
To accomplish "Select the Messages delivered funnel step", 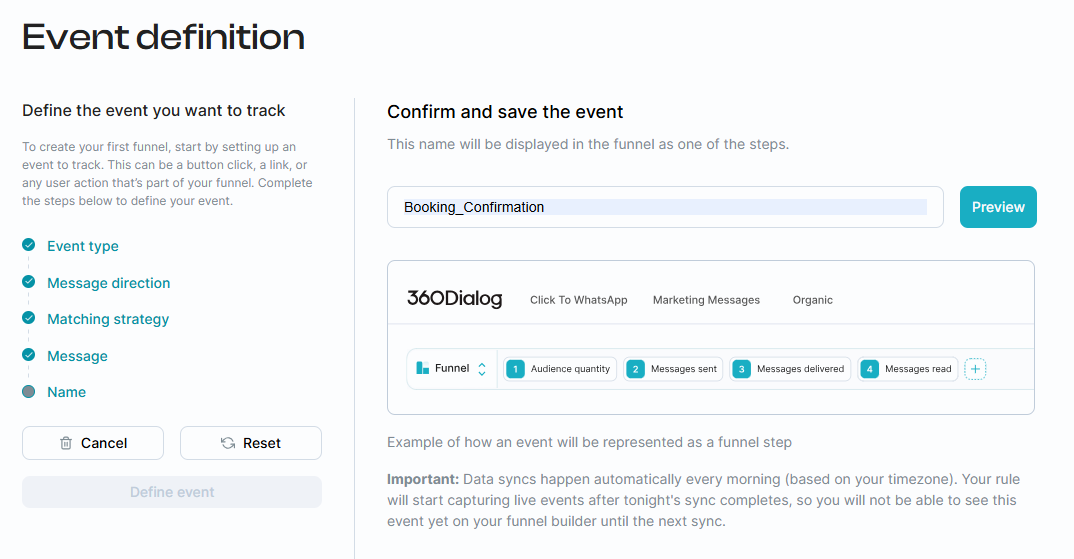I will click(790, 369).
